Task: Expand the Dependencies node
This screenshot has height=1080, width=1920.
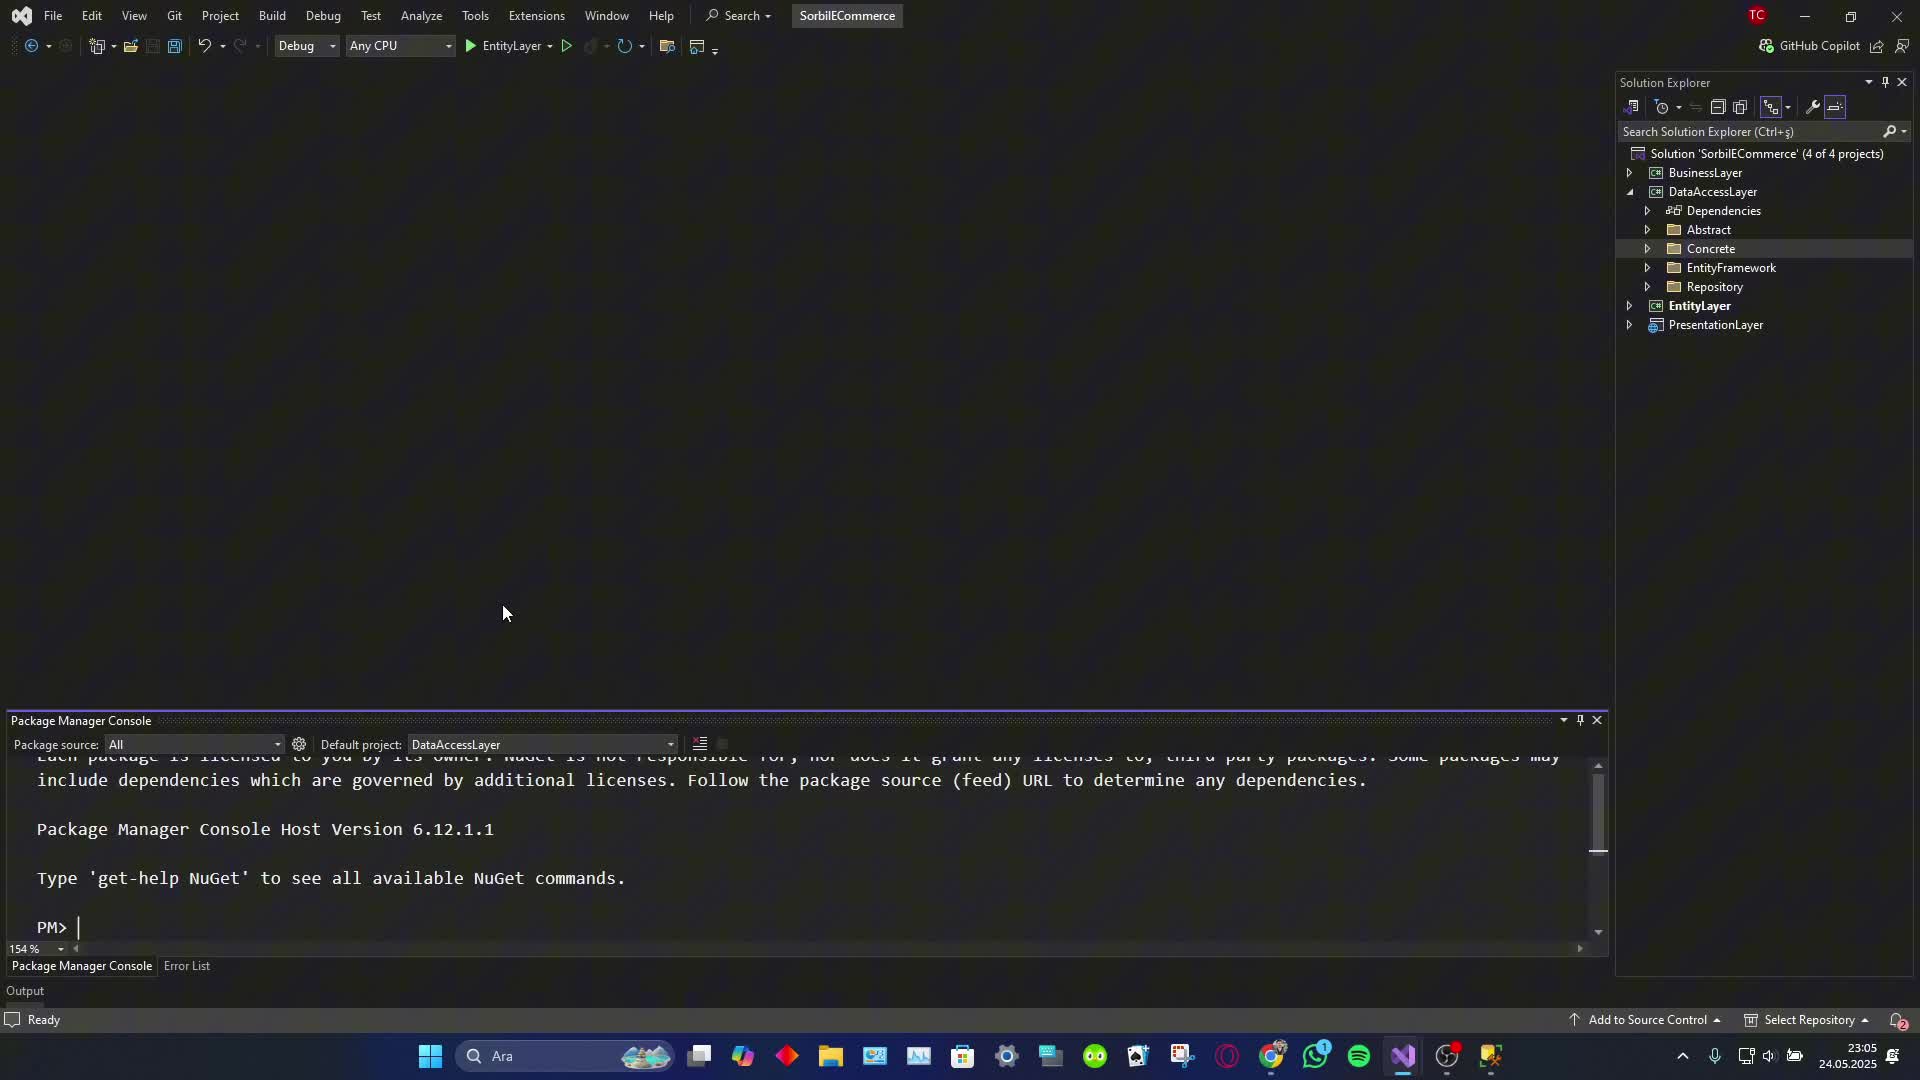Action: pos(1647,211)
